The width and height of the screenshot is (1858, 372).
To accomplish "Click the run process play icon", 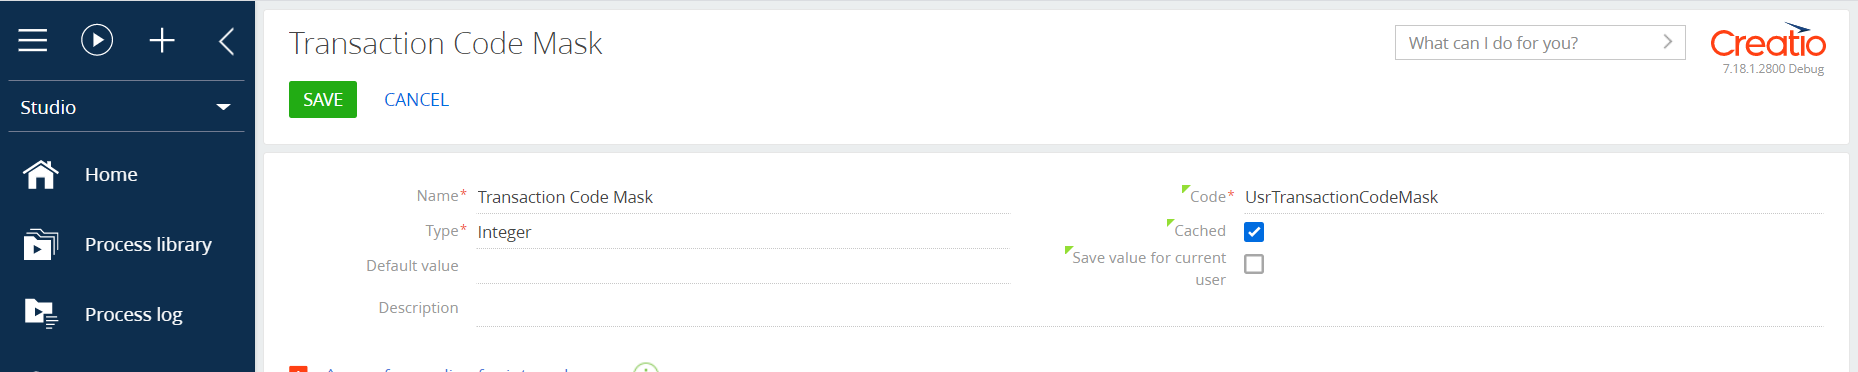I will click(97, 40).
